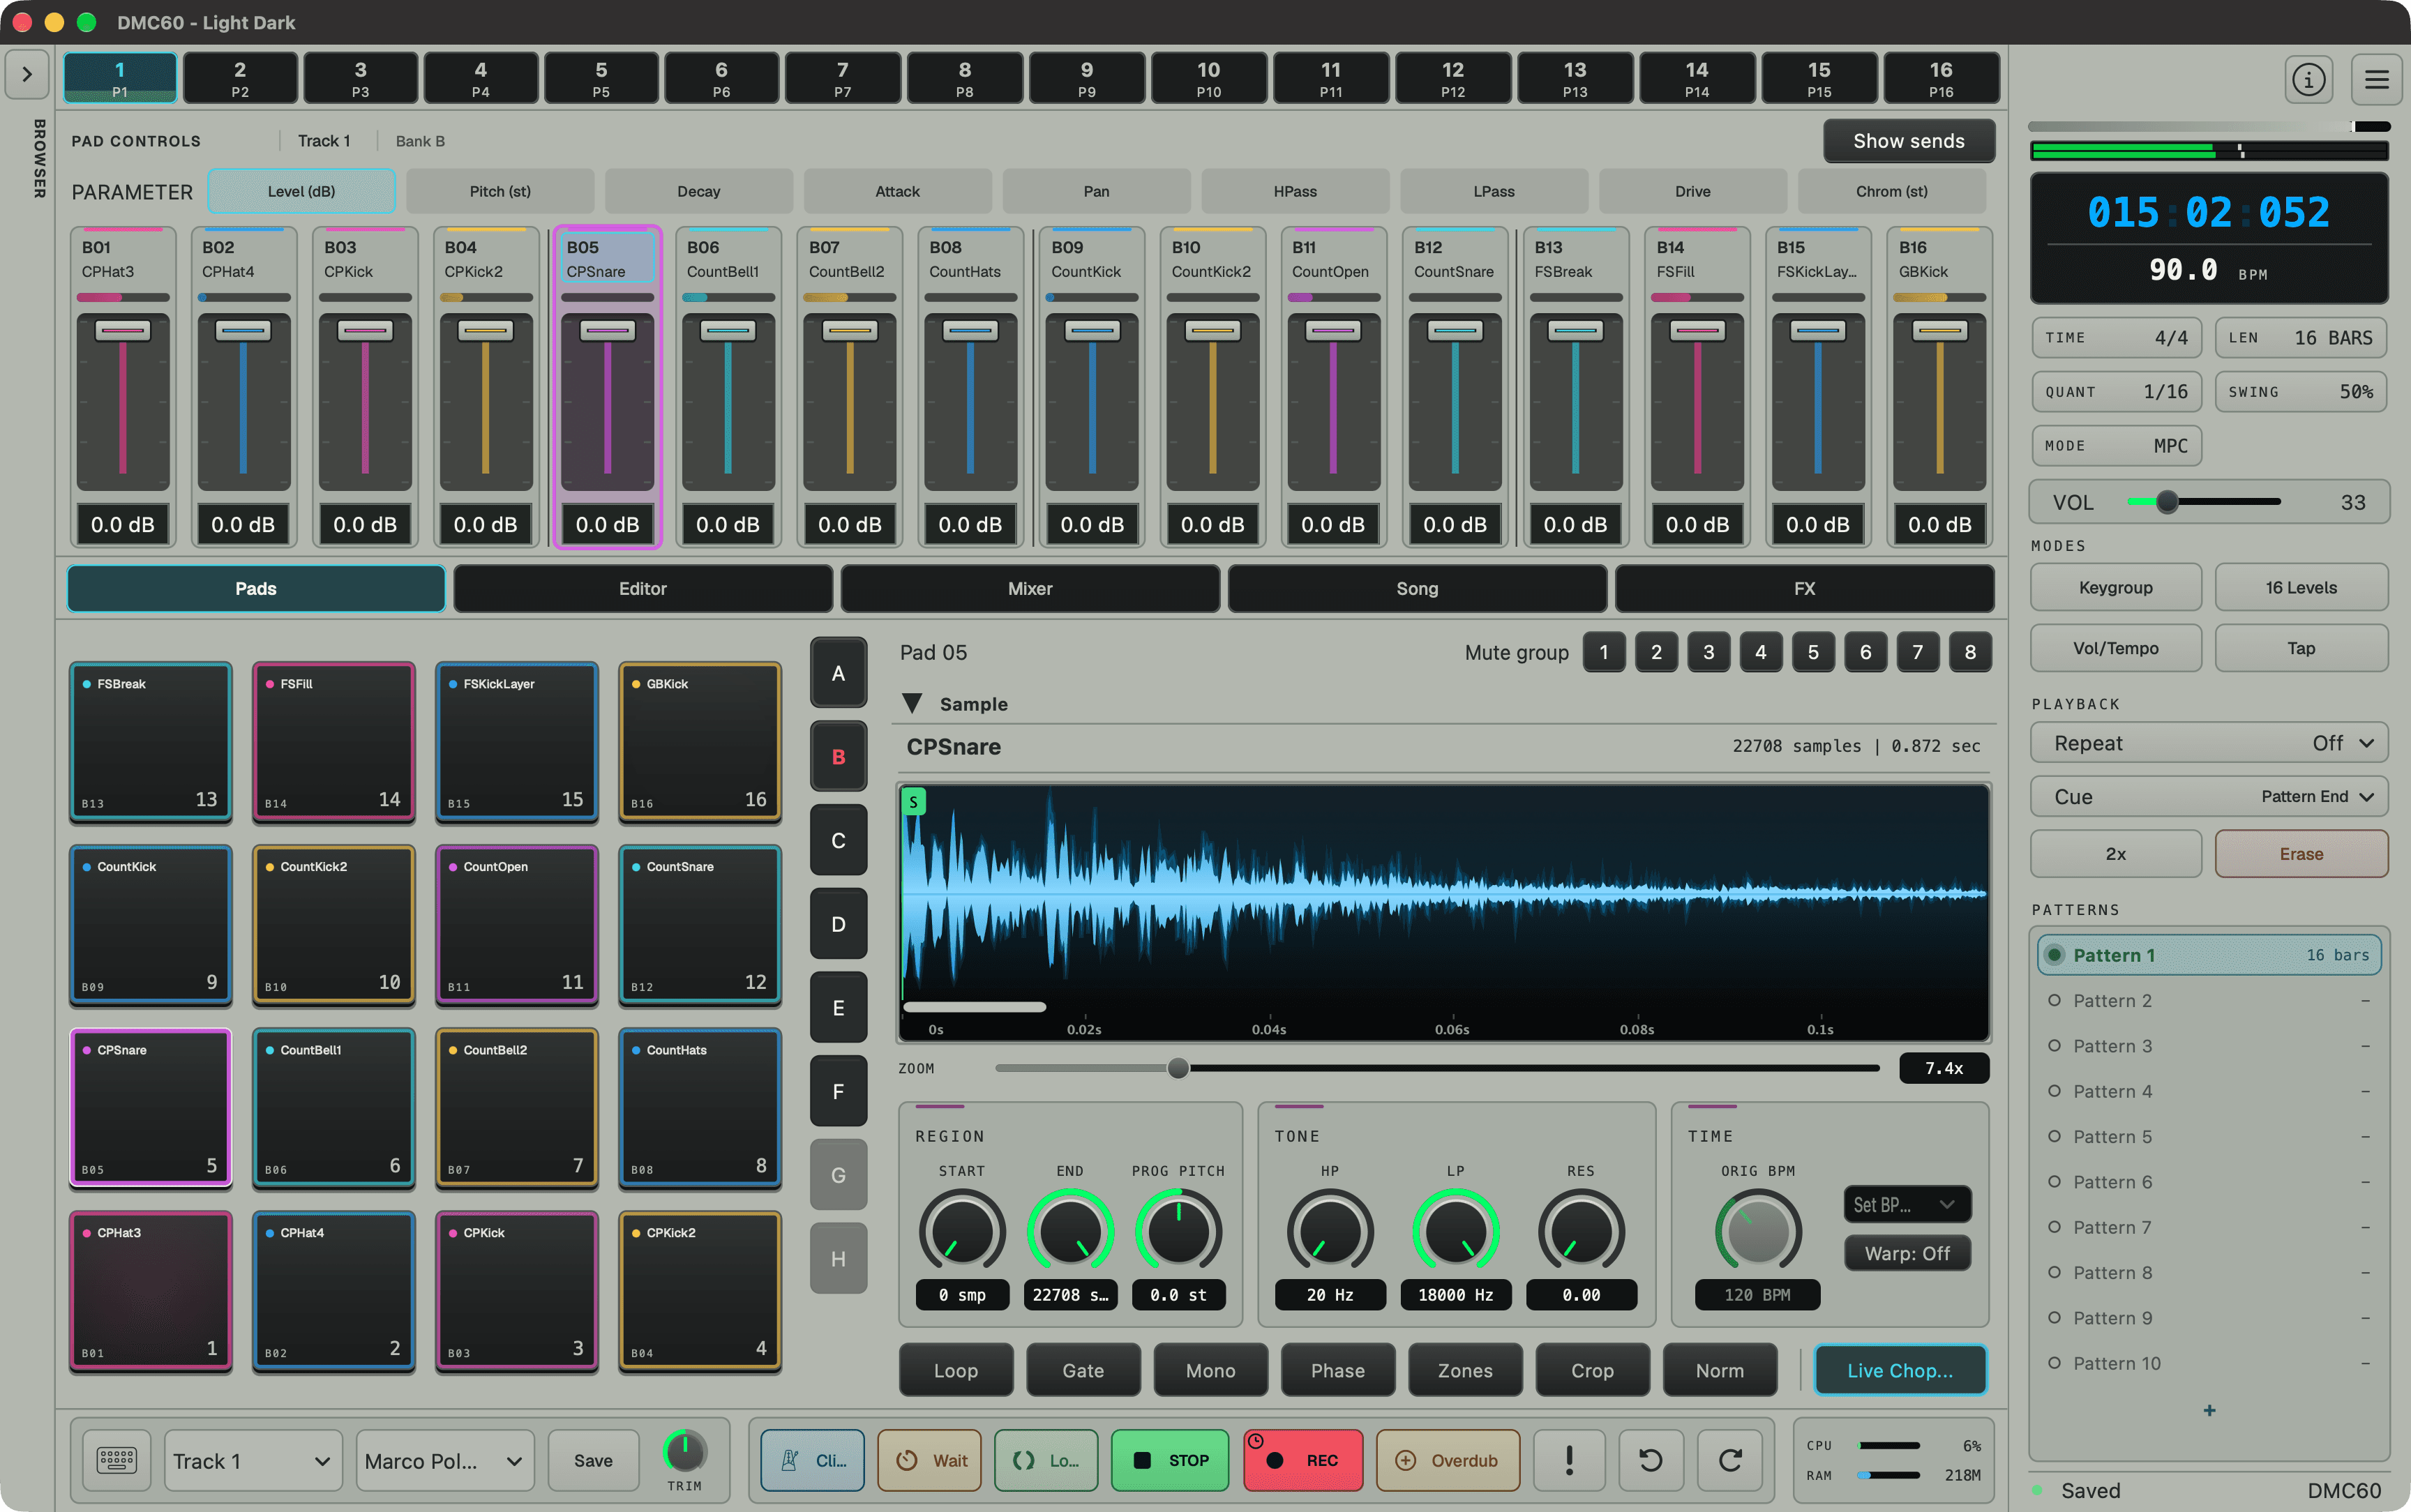This screenshot has height=1512, width=2411.
Task: Click the ZOOM slider handle
Action: click(1178, 1068)
